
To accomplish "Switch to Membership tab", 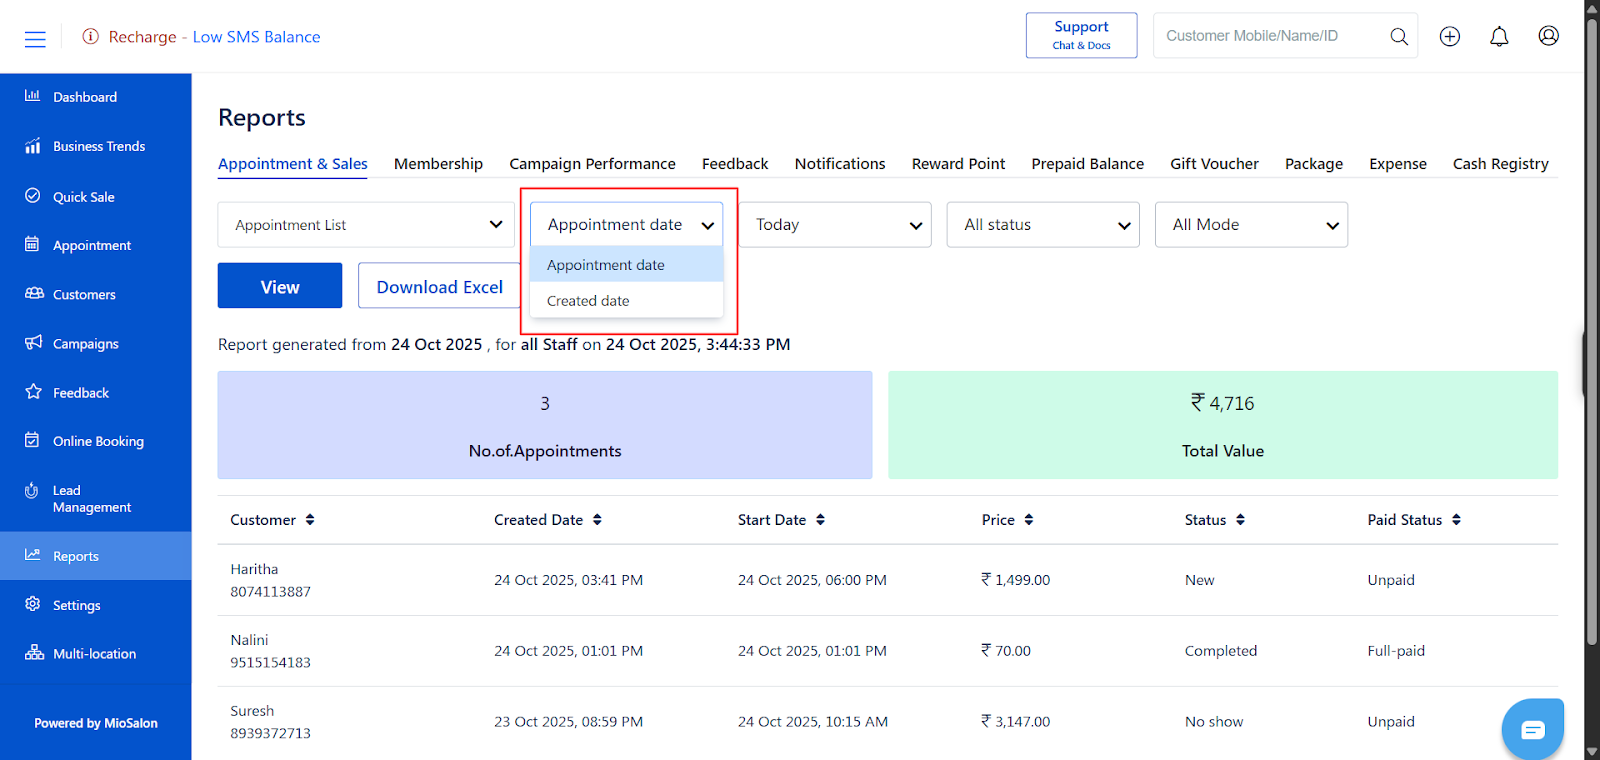I will click(x=438, y=164).
